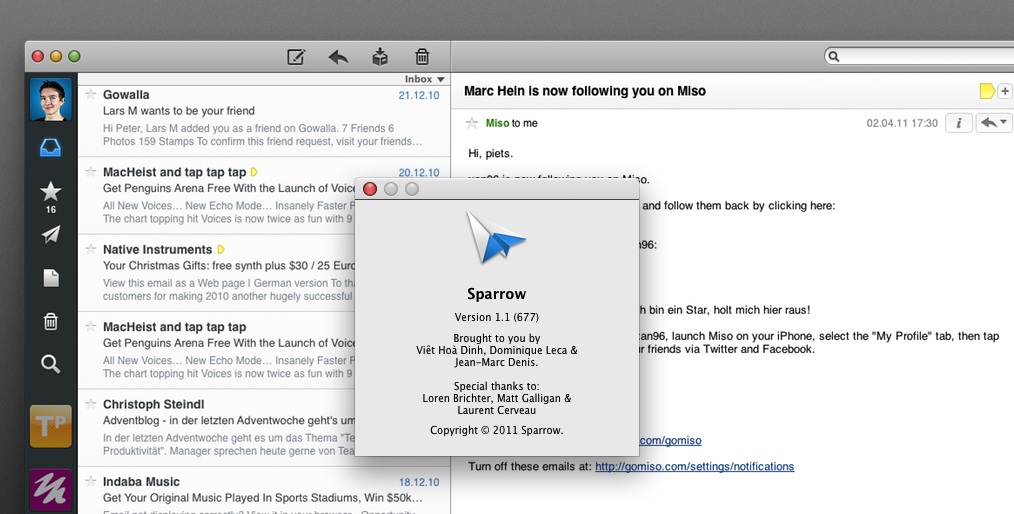Open the Inbox dropdown above message list
Image resolution: width=1014 pixels, height=514 pixels.
tap(425, 79)
